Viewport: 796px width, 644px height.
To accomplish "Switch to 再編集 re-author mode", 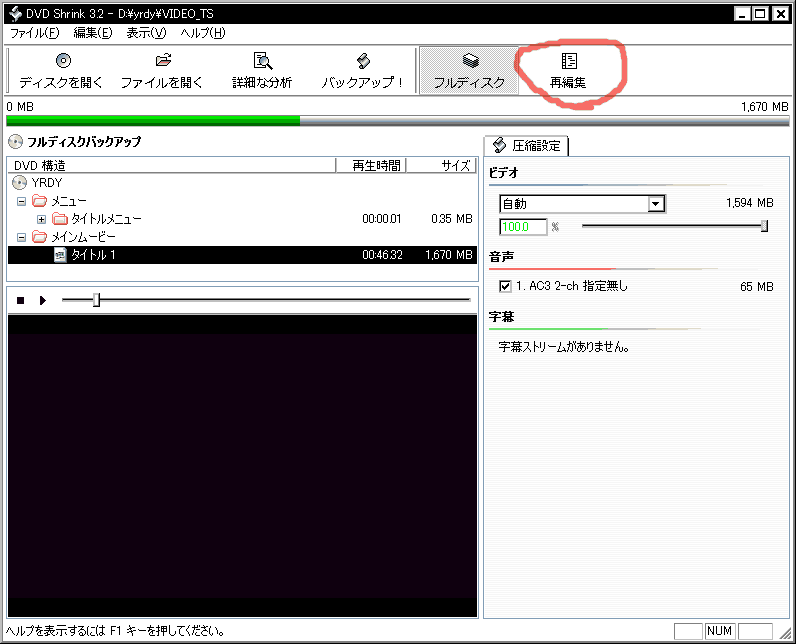I will point(568,71).
